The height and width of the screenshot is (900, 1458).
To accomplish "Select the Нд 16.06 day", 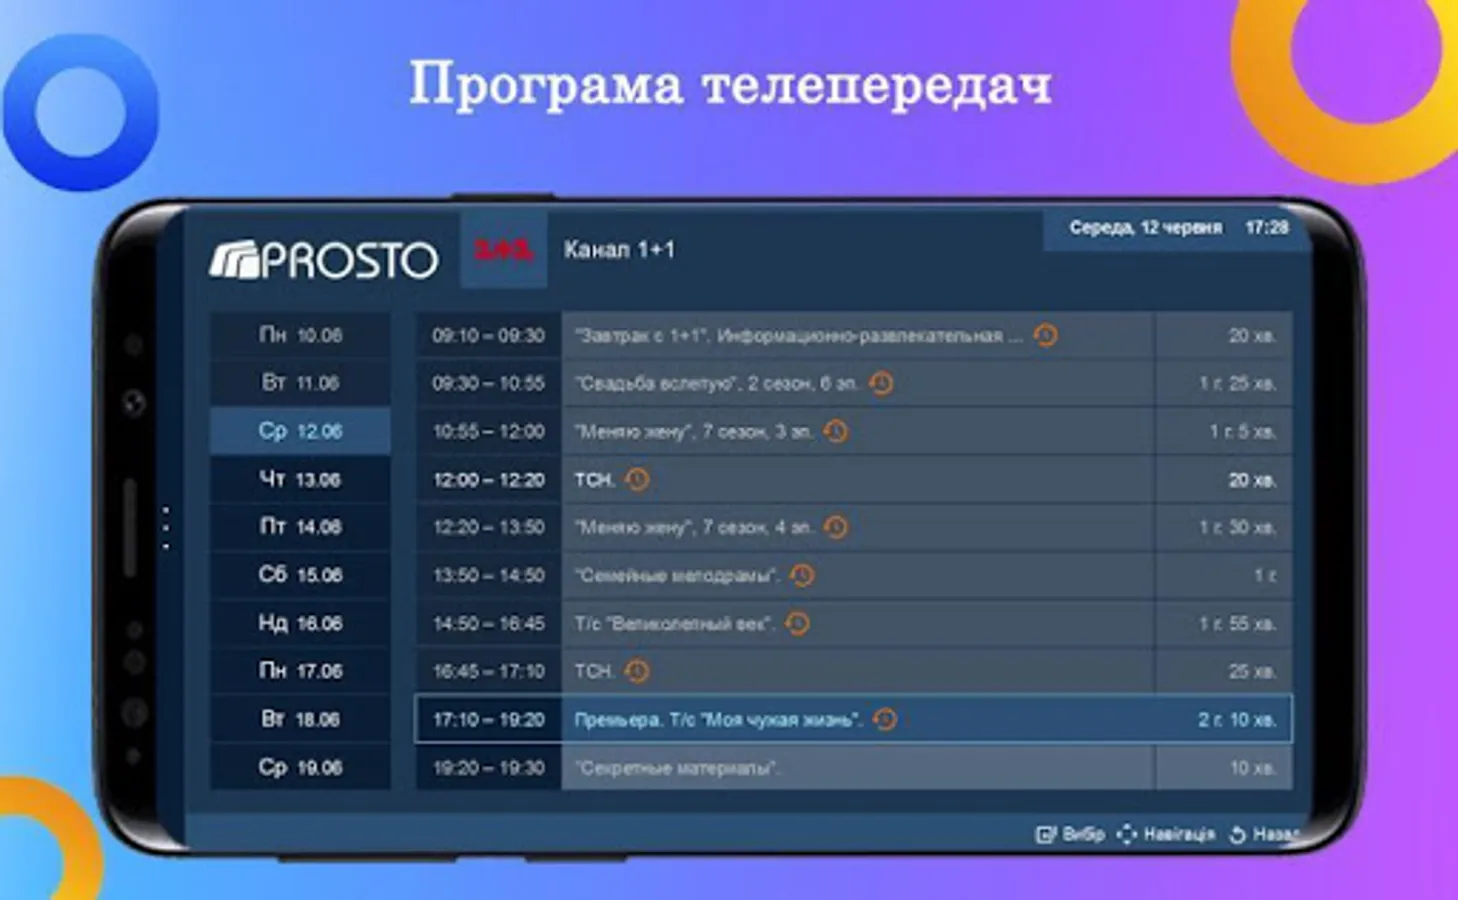I will tap(300, 623).
